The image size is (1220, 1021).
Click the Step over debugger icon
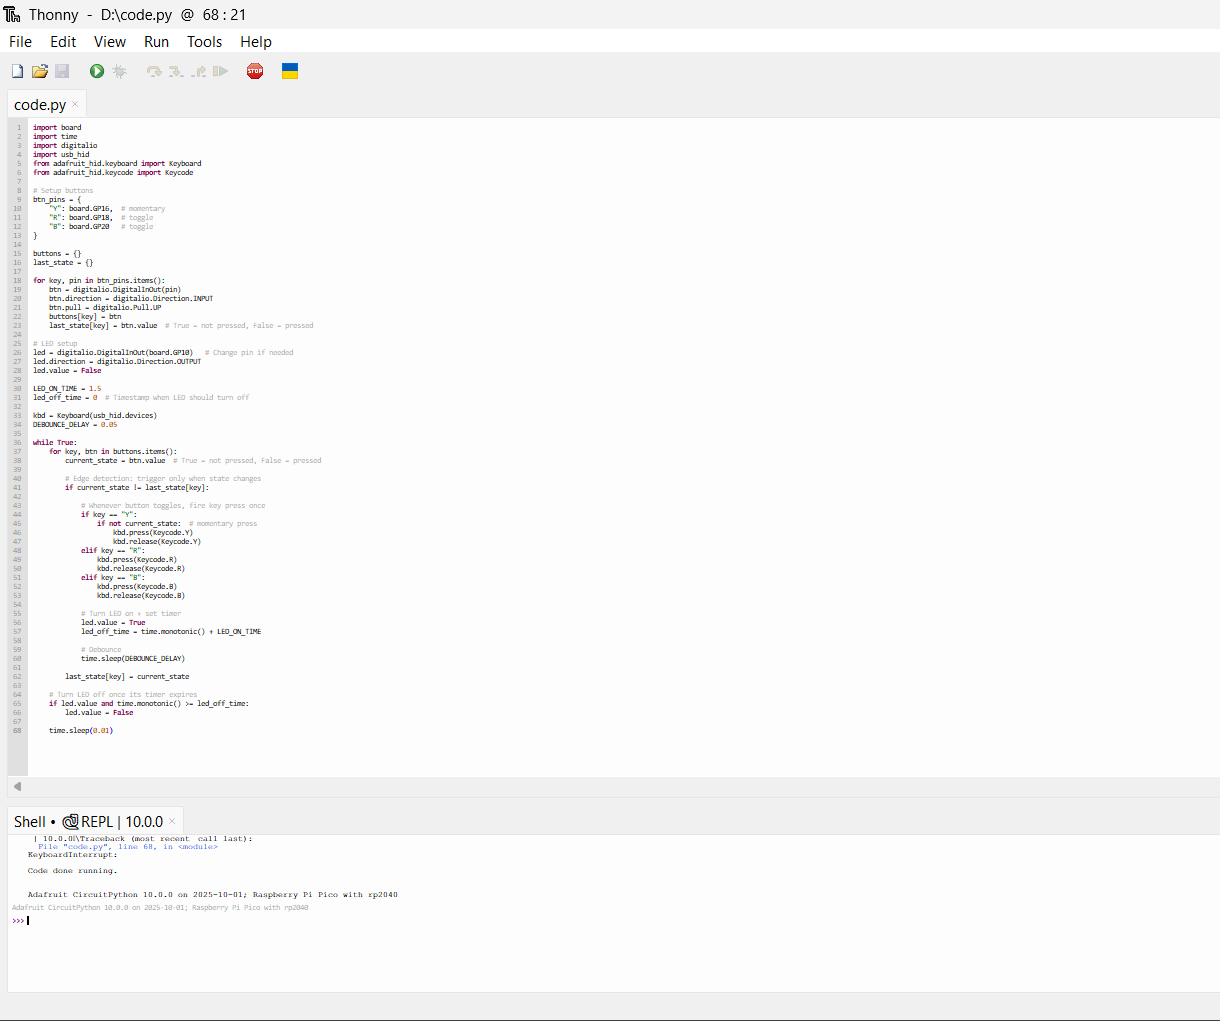(x=154, y=71)
